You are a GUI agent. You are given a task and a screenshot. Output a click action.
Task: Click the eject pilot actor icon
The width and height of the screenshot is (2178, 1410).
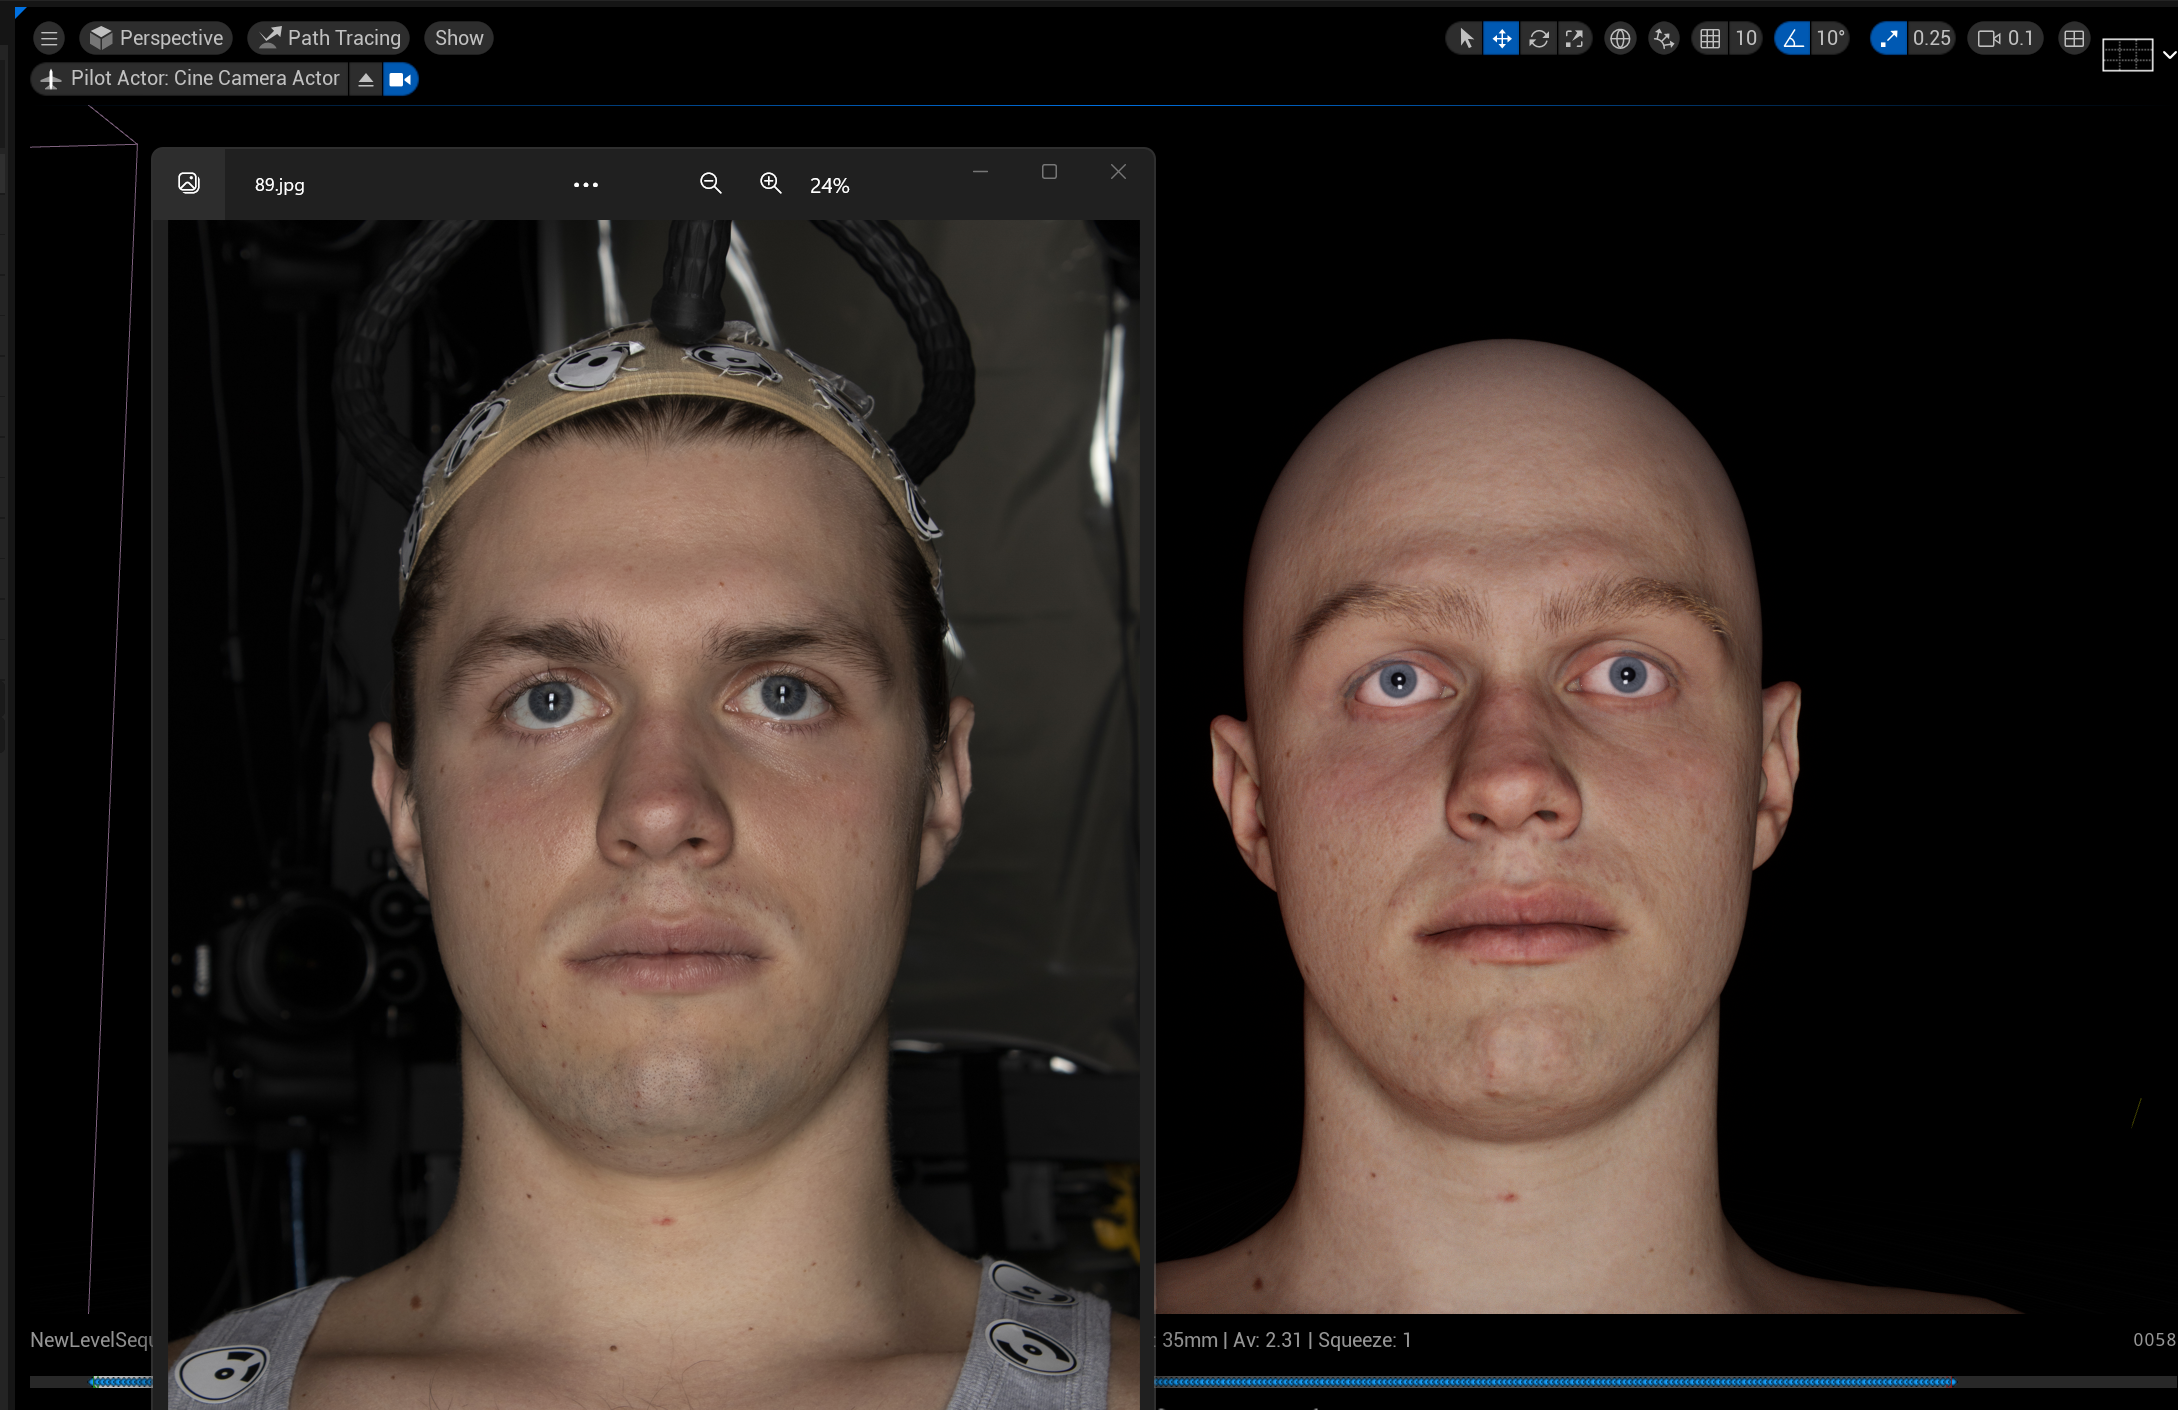pos(366,79)
